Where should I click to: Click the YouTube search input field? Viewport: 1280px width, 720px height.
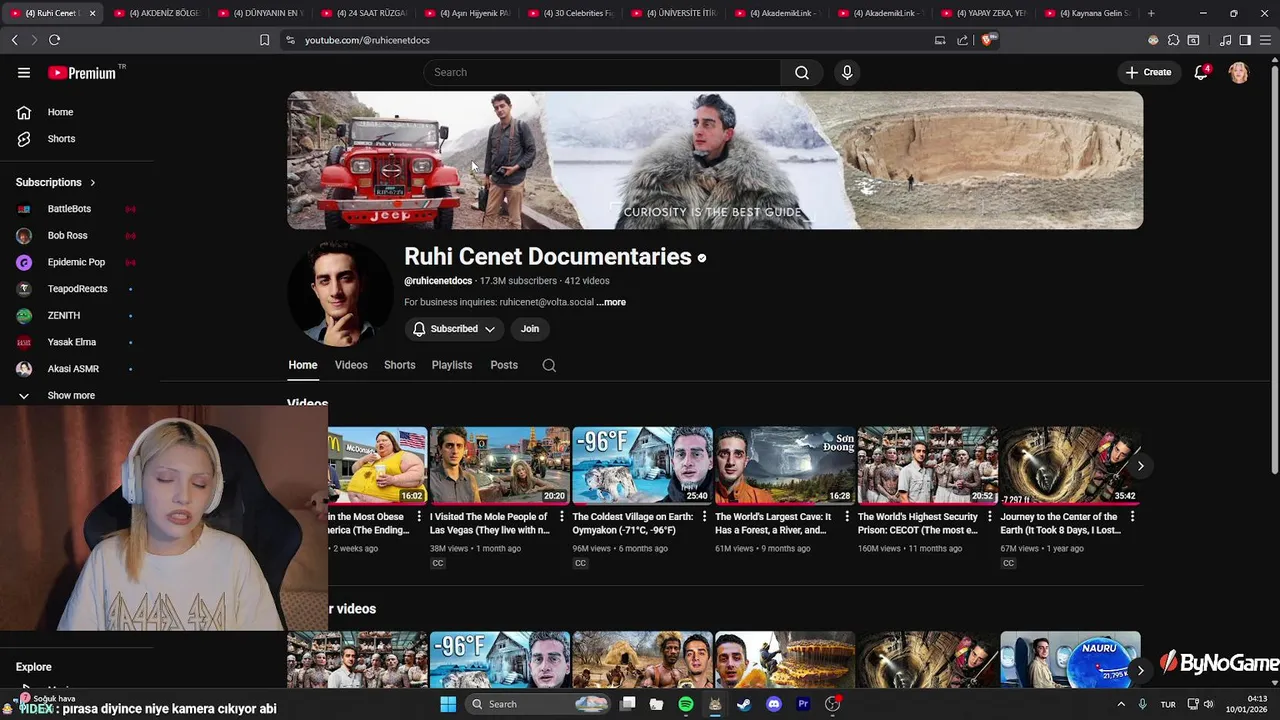602,72
